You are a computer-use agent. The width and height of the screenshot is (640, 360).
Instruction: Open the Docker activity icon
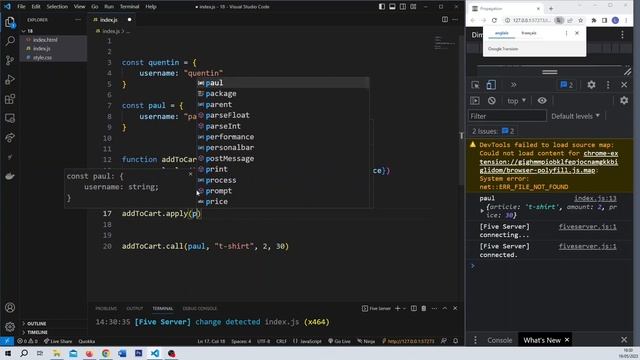coord(10,176)
